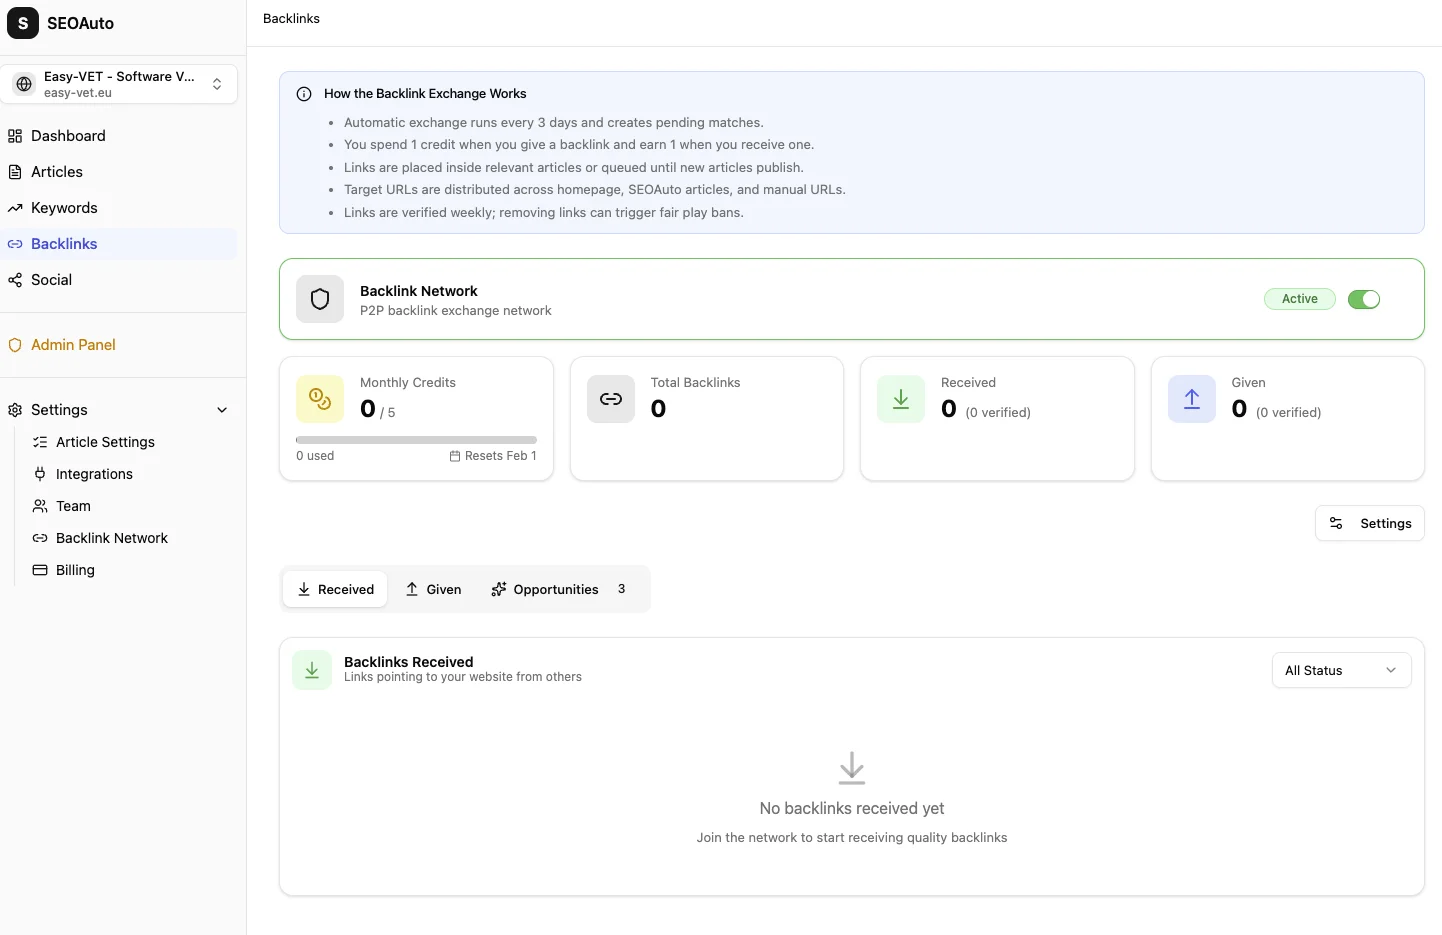Click the SEOAuto logo icon
The image size is (1442, 935).
pyautogui.click(x=22, y=22)
